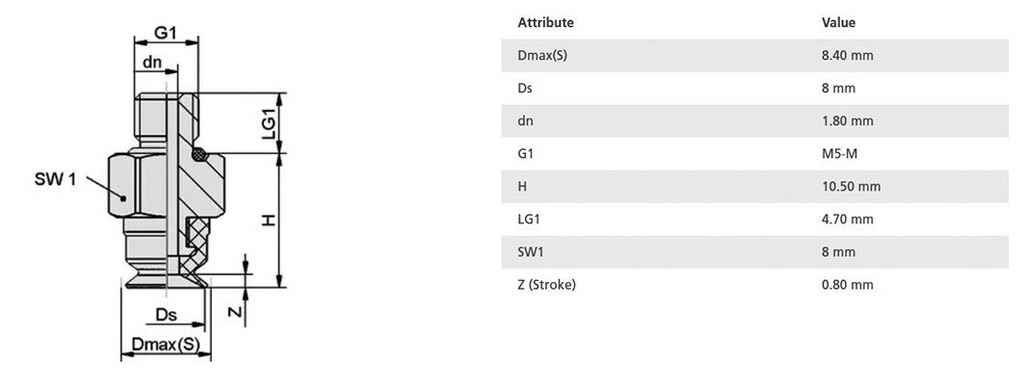This screenshot has height=386, width=1024.
Task: Select the 8.40 mm value cell
Action: click(847, 56)
